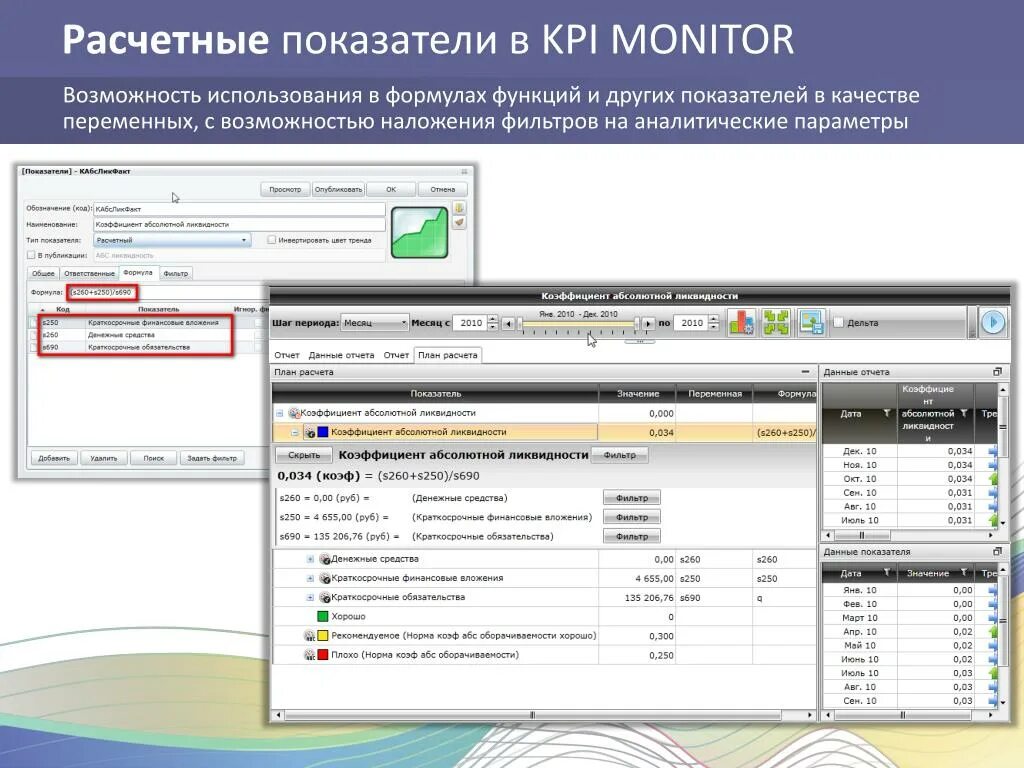Click the round blue play button
The height and width of the screenshot is (768, 1024).
(x=993, y=323)
